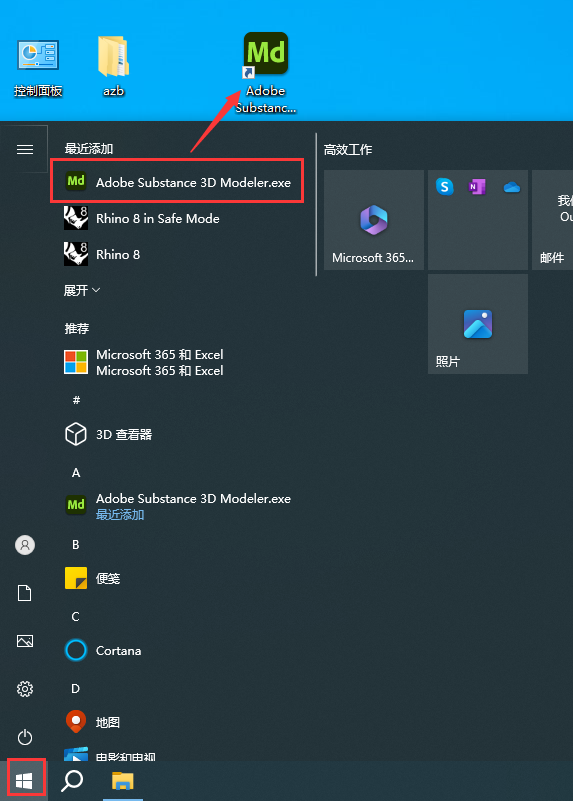Open the user account icon

pos(25,545)
